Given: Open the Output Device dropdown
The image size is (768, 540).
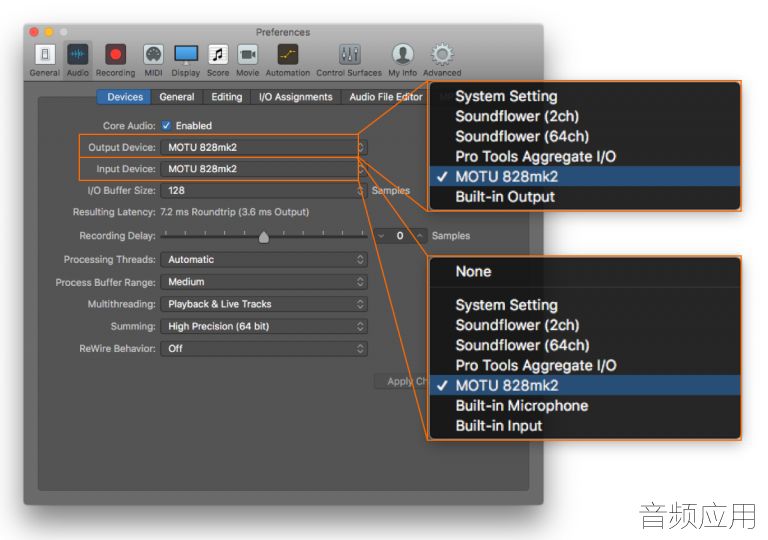Looking at the screenshot, I should (x=264, y=147).
